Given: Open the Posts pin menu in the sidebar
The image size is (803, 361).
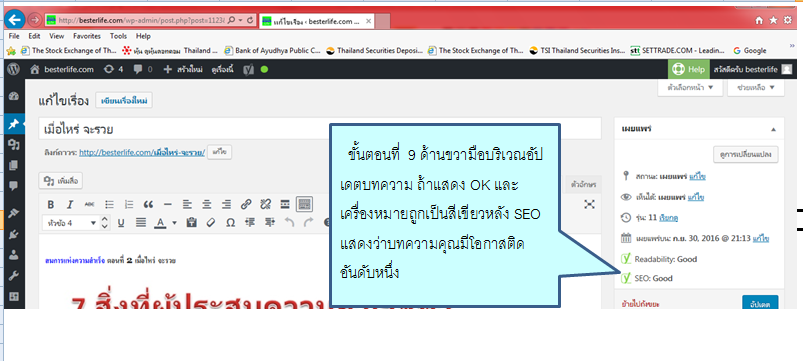Looking at the screenshot, I should 14,124.
